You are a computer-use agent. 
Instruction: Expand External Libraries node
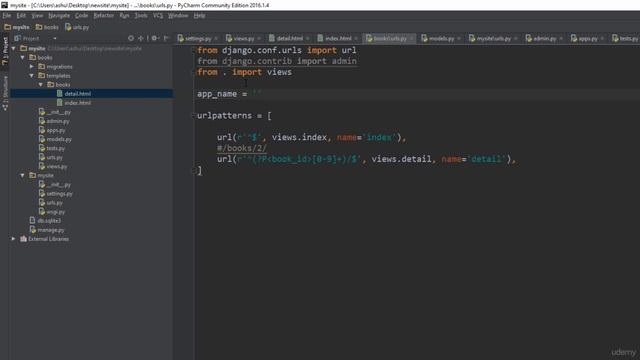click(13, 239)
